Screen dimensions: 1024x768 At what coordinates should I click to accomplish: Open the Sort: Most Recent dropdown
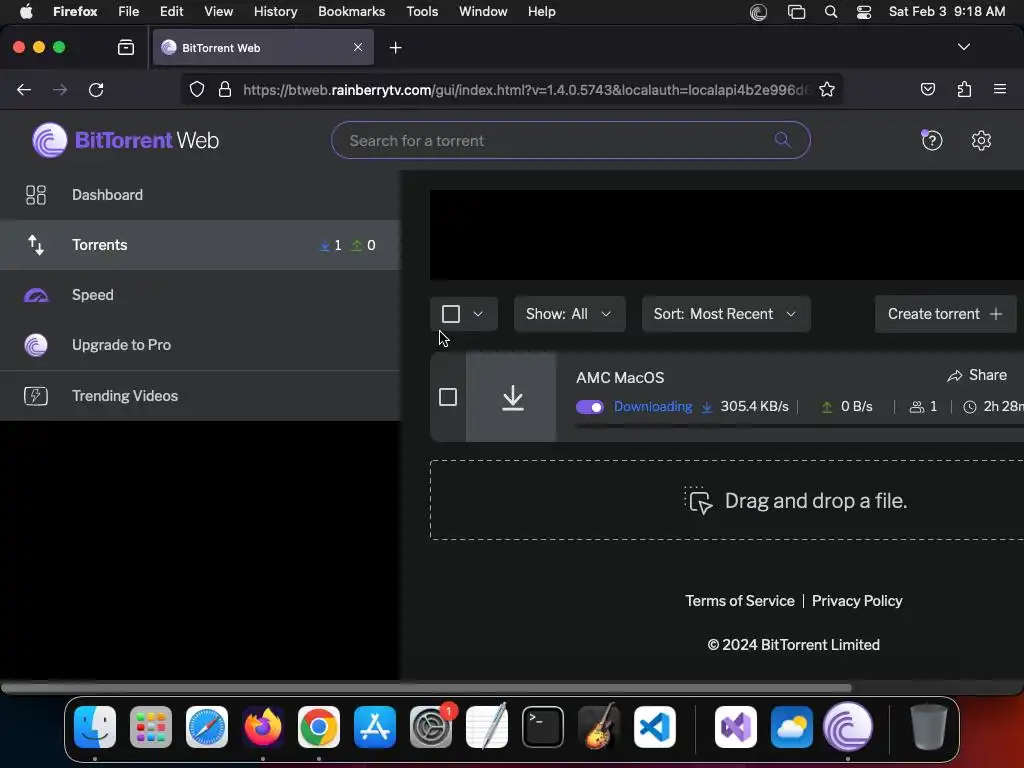click(x=726, y=314)
